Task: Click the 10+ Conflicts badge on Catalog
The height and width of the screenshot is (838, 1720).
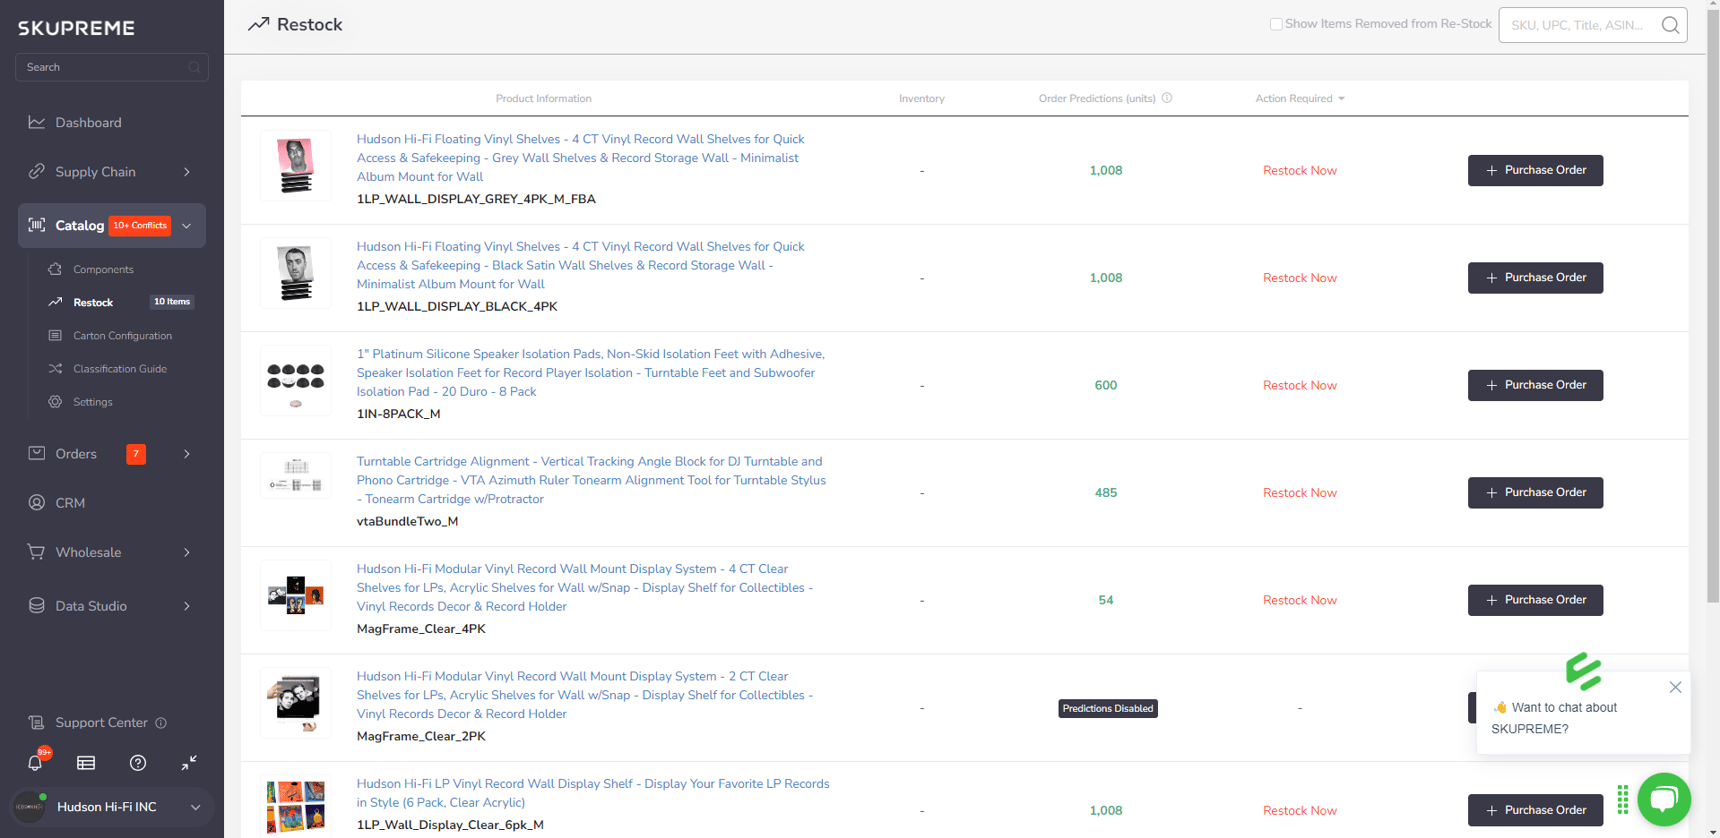Action: (140, 226)
